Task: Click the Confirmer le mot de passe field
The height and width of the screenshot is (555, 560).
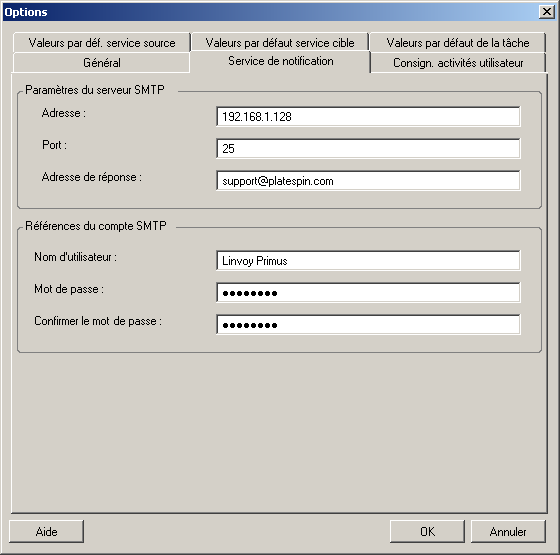Action: tap(368, 325)
